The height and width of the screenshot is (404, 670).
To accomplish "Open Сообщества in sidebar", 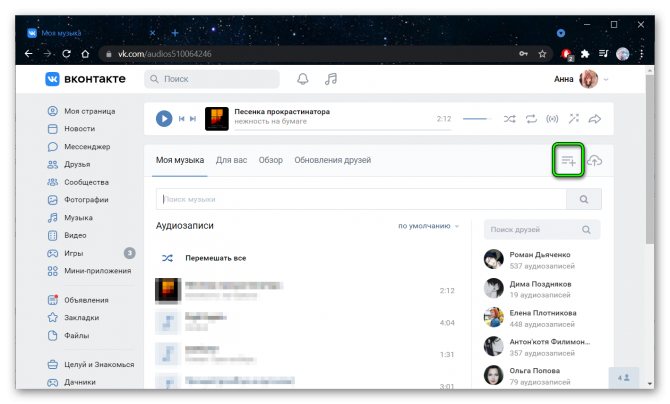I will coord(78,182).
